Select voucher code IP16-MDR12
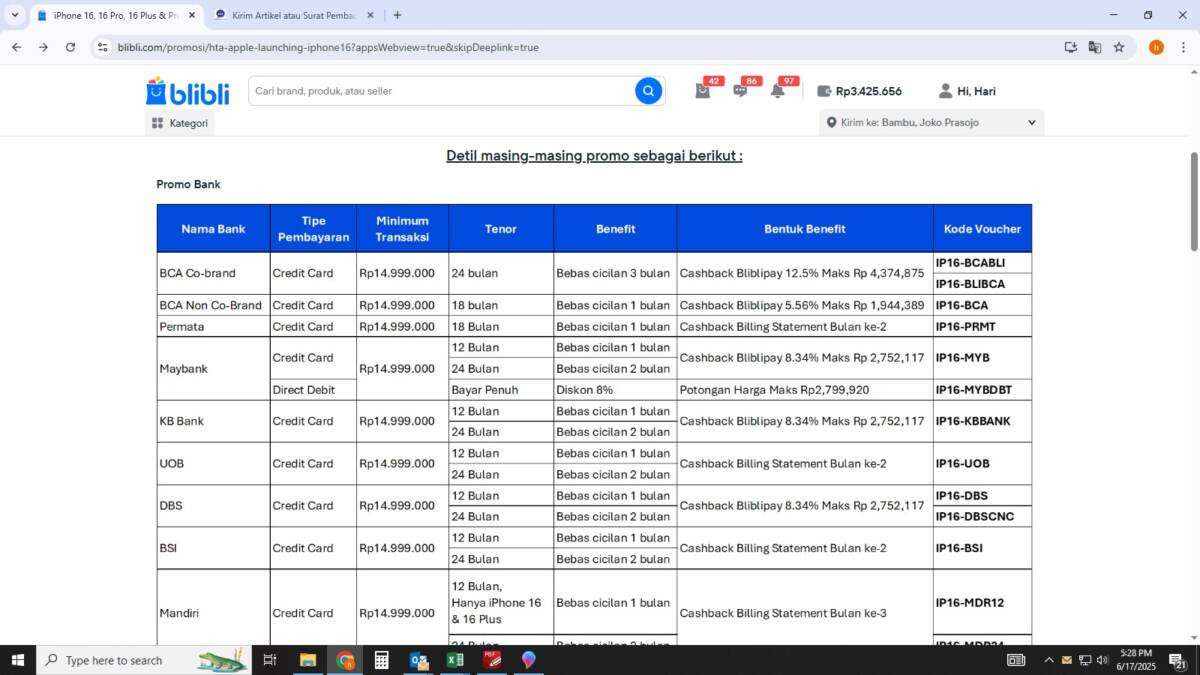 coord(969,603)
